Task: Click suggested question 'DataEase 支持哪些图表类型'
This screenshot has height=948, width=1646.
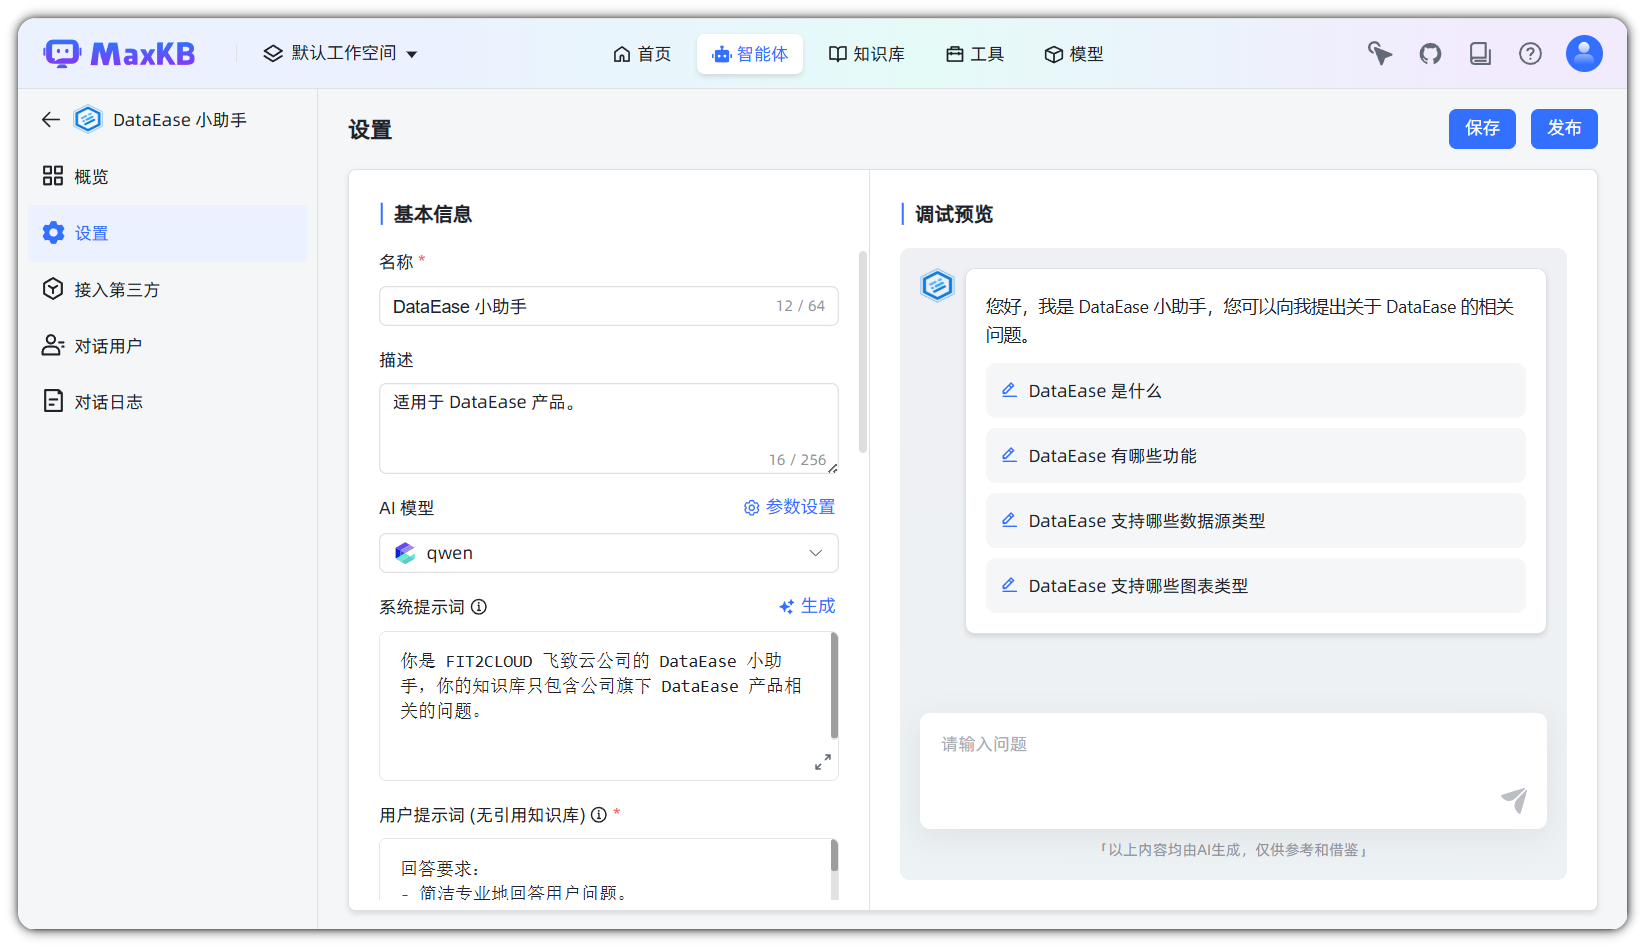Action: [x=1255, y=585]
